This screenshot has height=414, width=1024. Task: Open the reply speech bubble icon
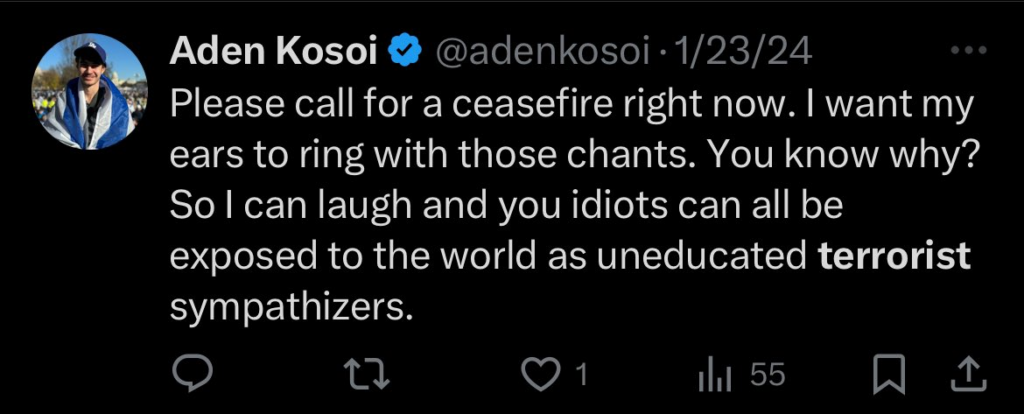pyautogui.click(x=189, y=375)
